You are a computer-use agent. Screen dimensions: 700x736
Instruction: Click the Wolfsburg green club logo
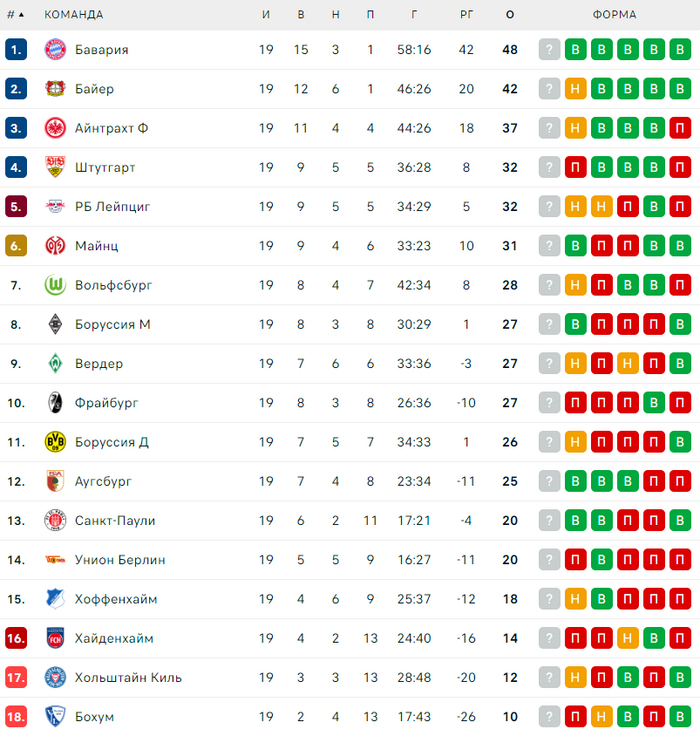coord(55,285)
